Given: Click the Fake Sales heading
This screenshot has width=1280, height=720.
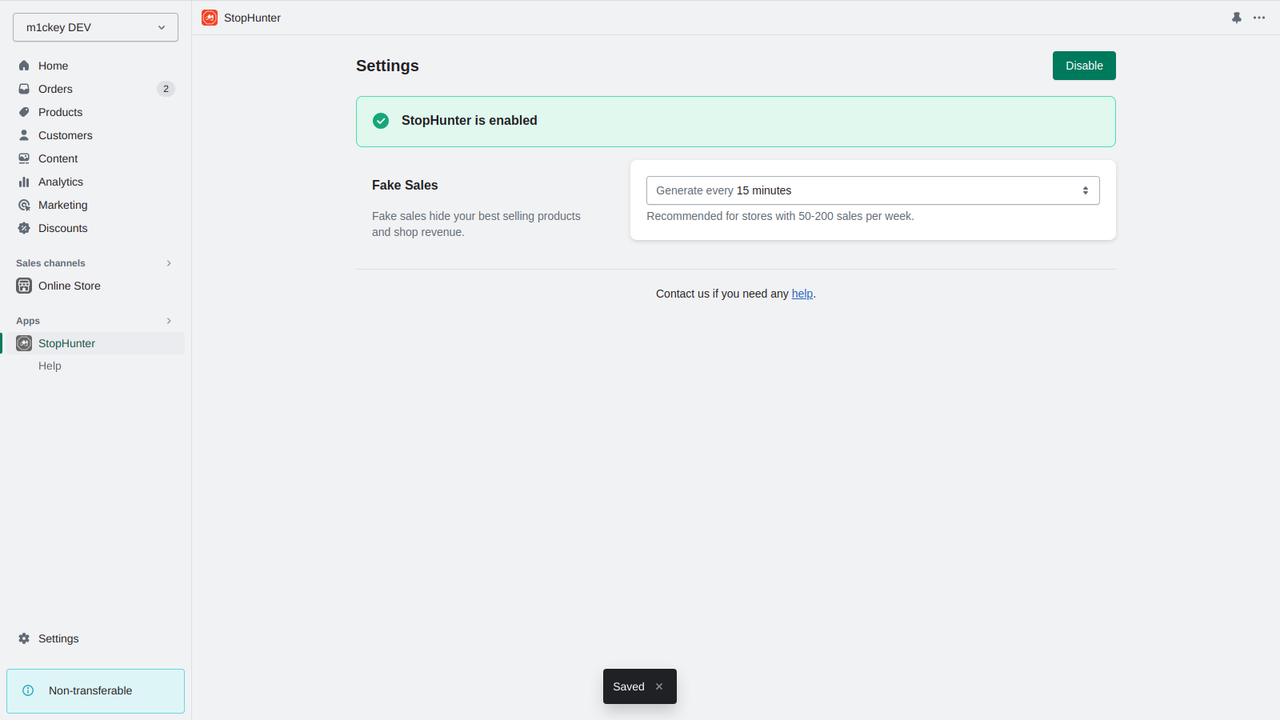Looking at the screenshot, I should [405, 185].
